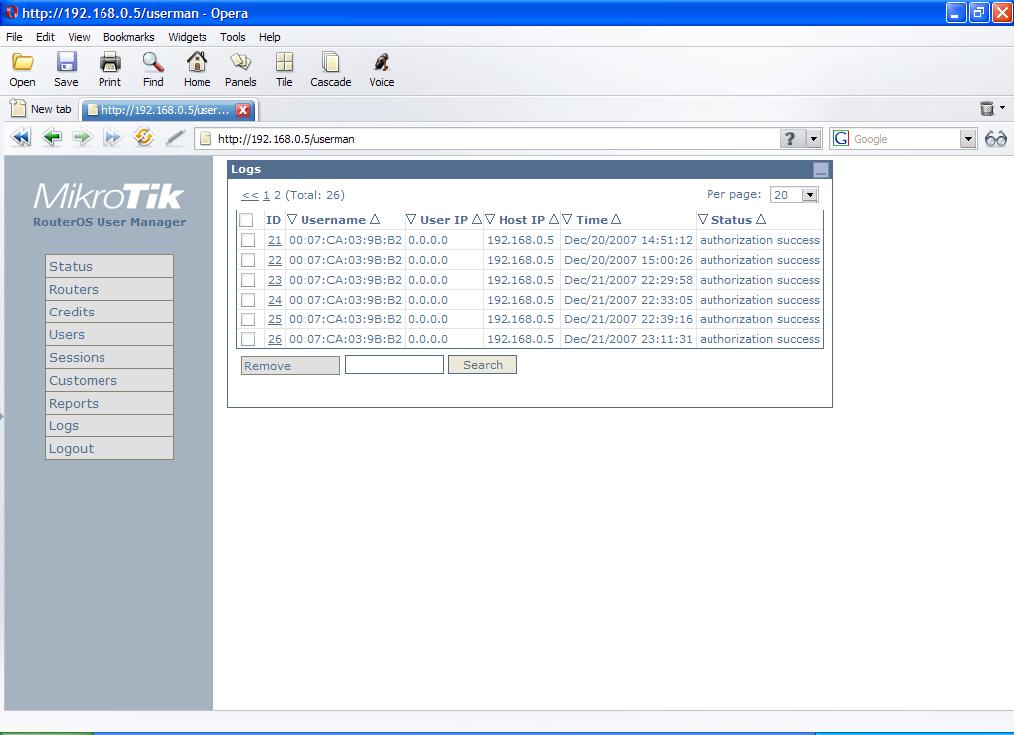Viewport: 1014px width, 735px height.
Task: Open the Status sidebar page
Action: [x=109, y=266]
